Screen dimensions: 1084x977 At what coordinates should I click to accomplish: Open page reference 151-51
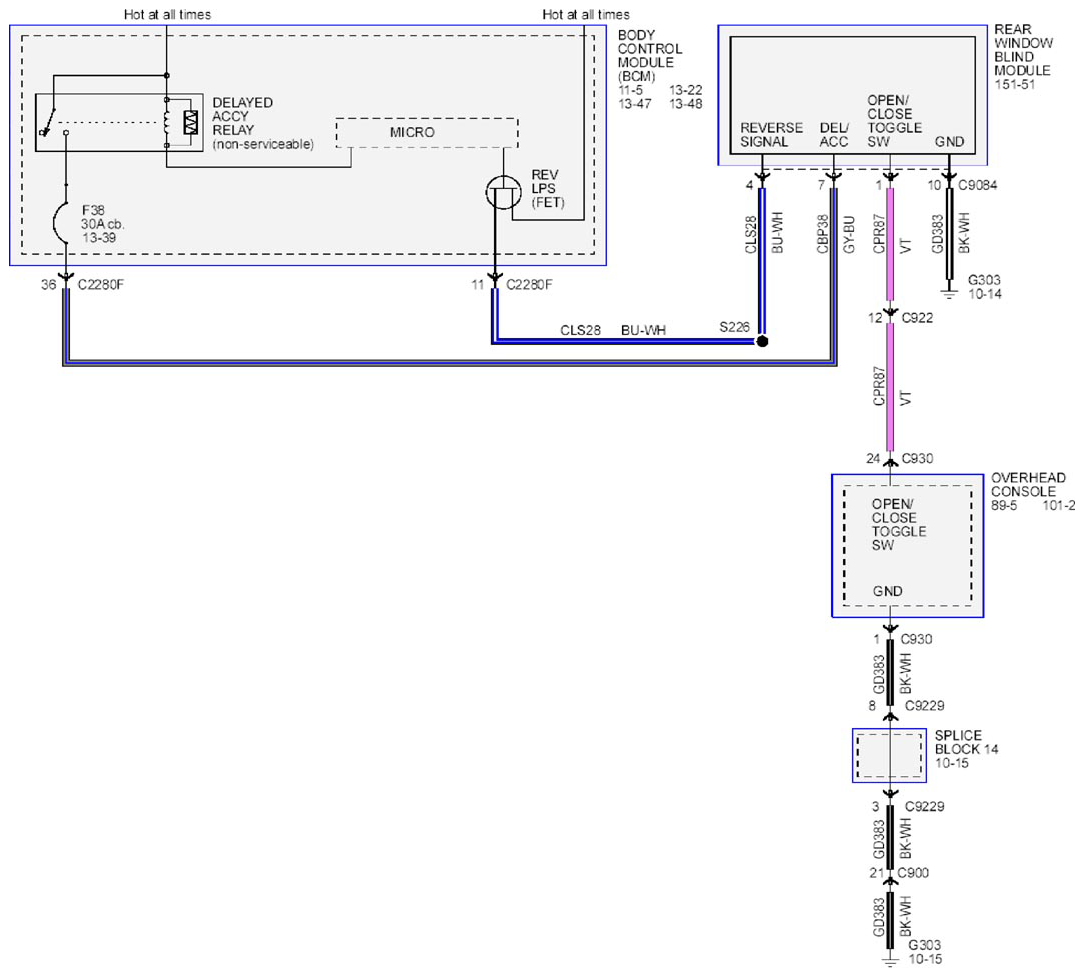coord(1014,84)
